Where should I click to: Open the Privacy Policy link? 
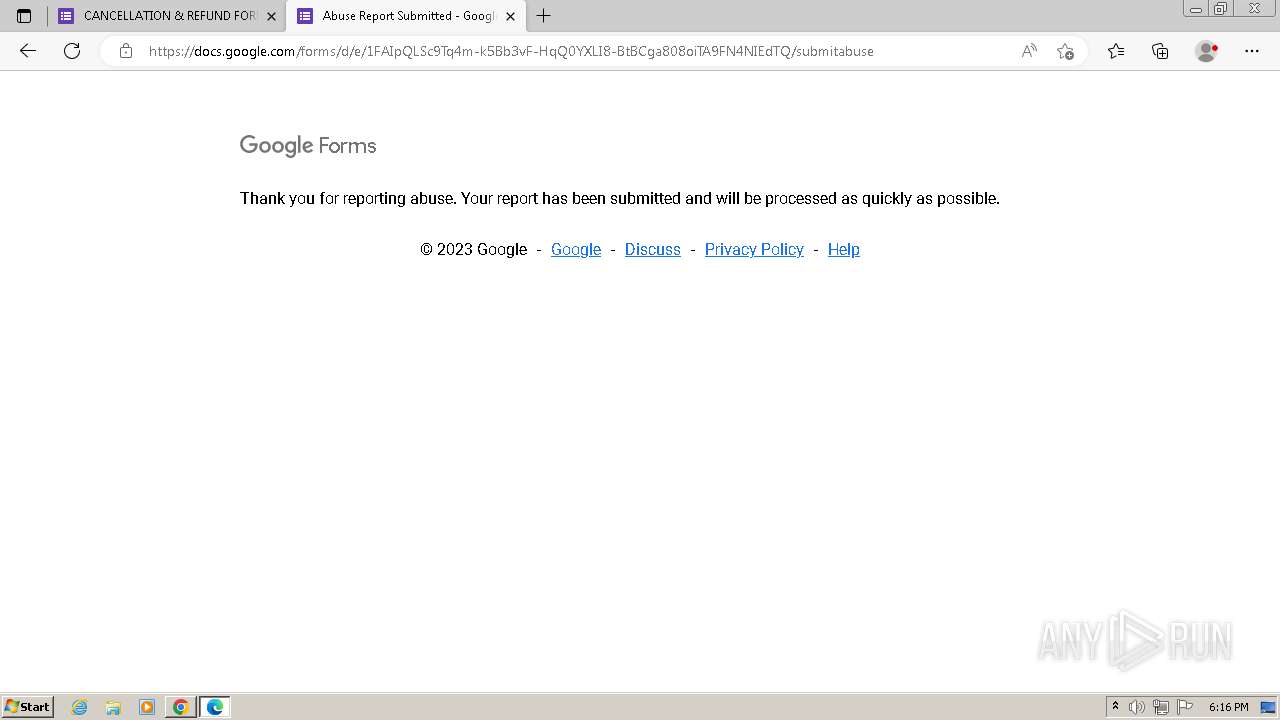754,249
